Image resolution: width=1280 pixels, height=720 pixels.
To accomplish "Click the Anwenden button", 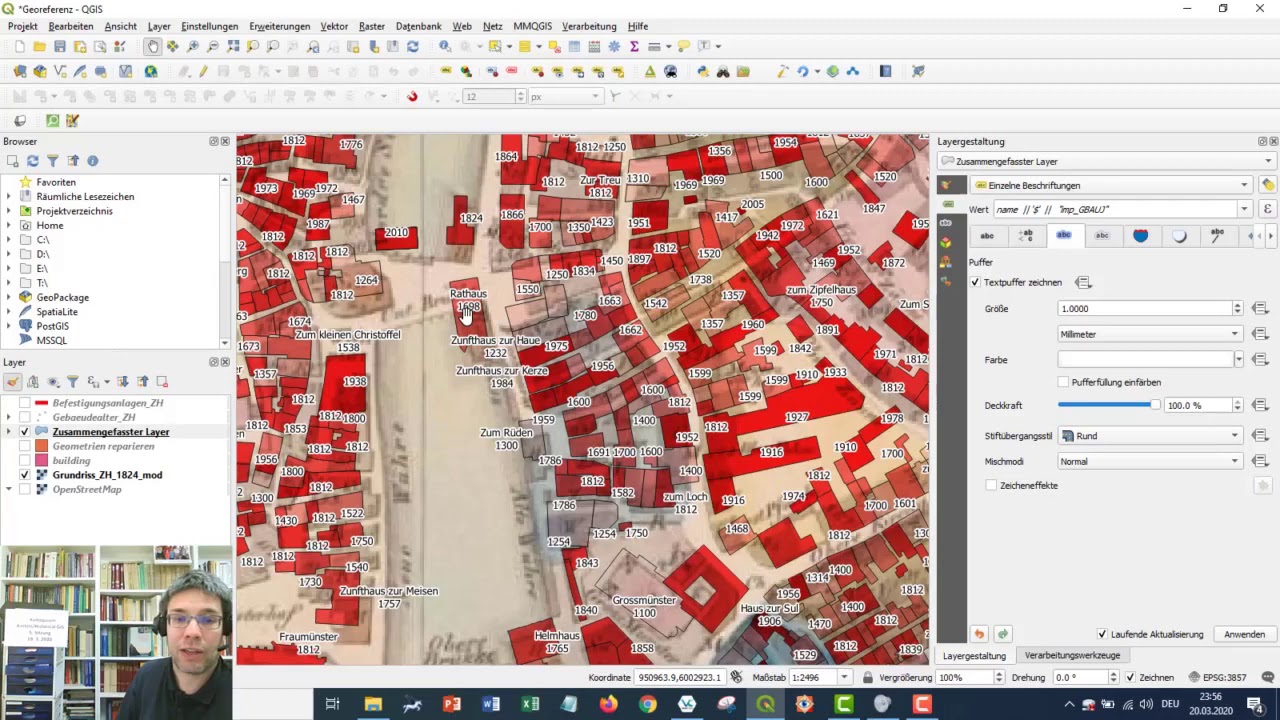I will tap(1244, 634).
